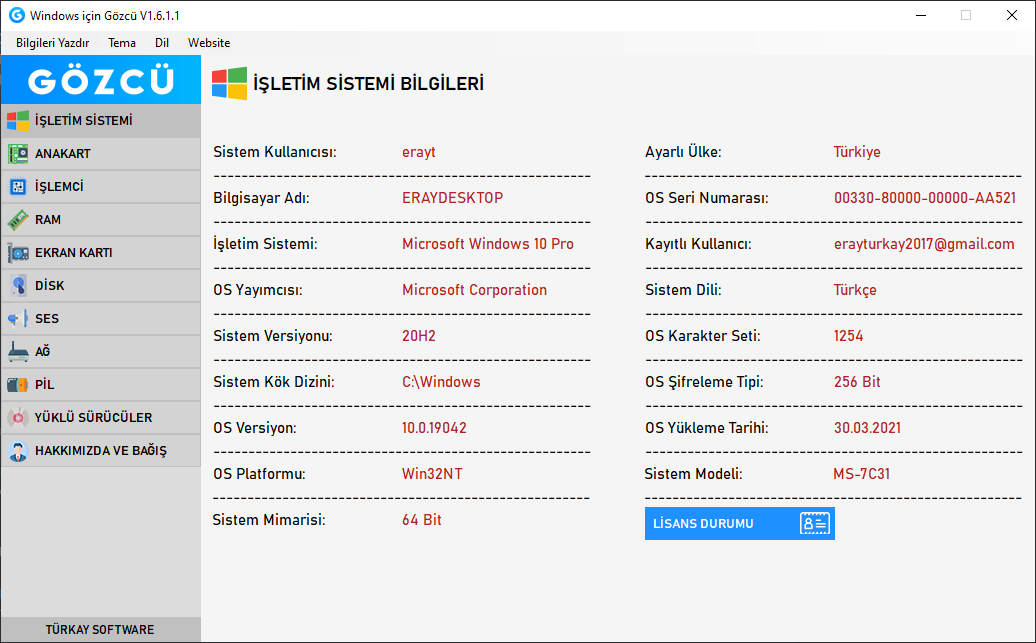1036x643 pixels.
Task: Click the OS Seri Numarası label
Action: coord(707,198)
